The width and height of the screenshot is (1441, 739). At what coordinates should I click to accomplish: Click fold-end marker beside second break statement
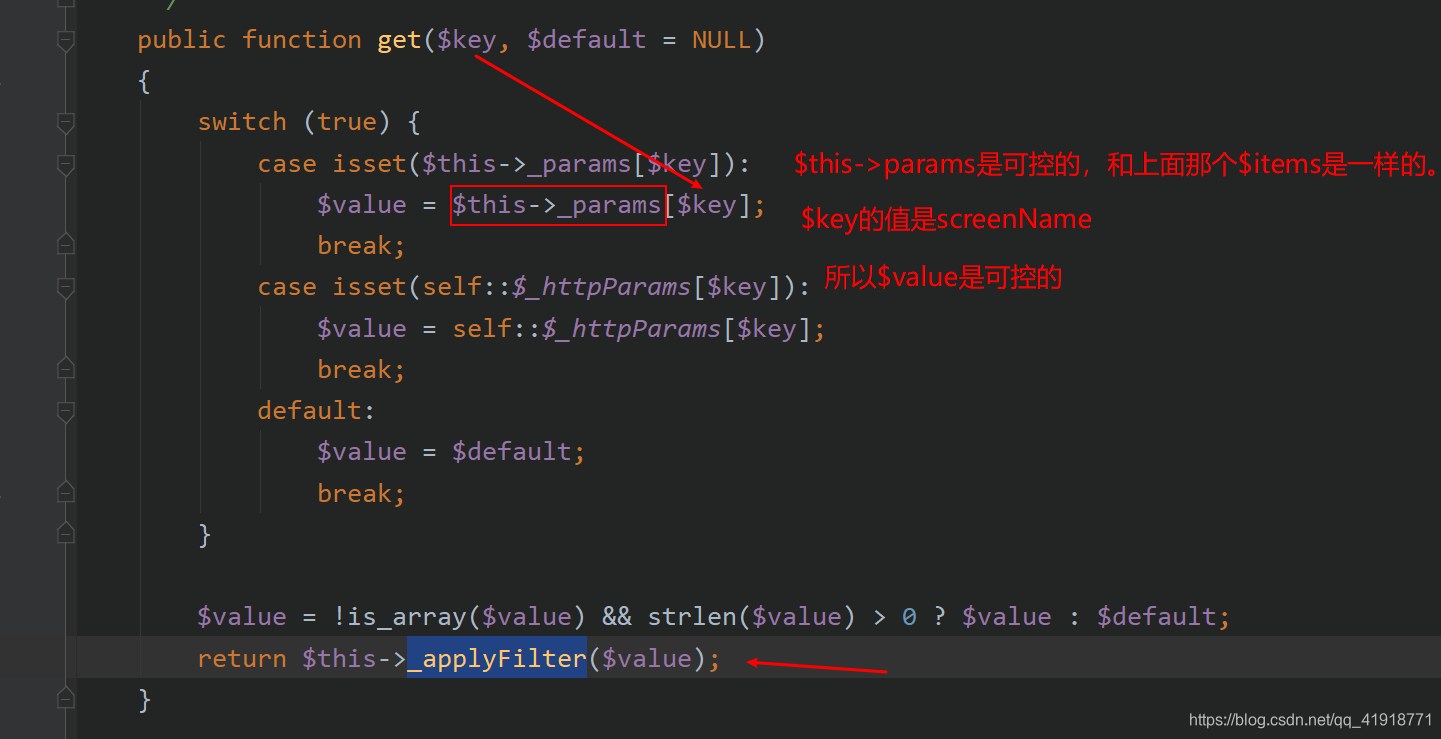point(66,369)
